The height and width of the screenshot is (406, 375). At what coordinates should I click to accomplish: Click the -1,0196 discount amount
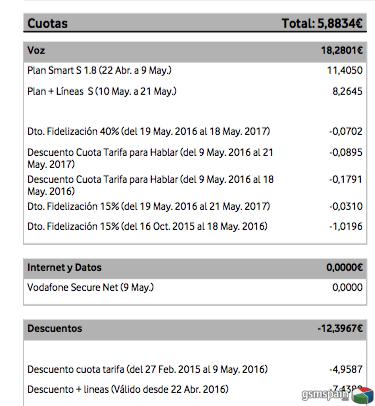coord(346,227)
